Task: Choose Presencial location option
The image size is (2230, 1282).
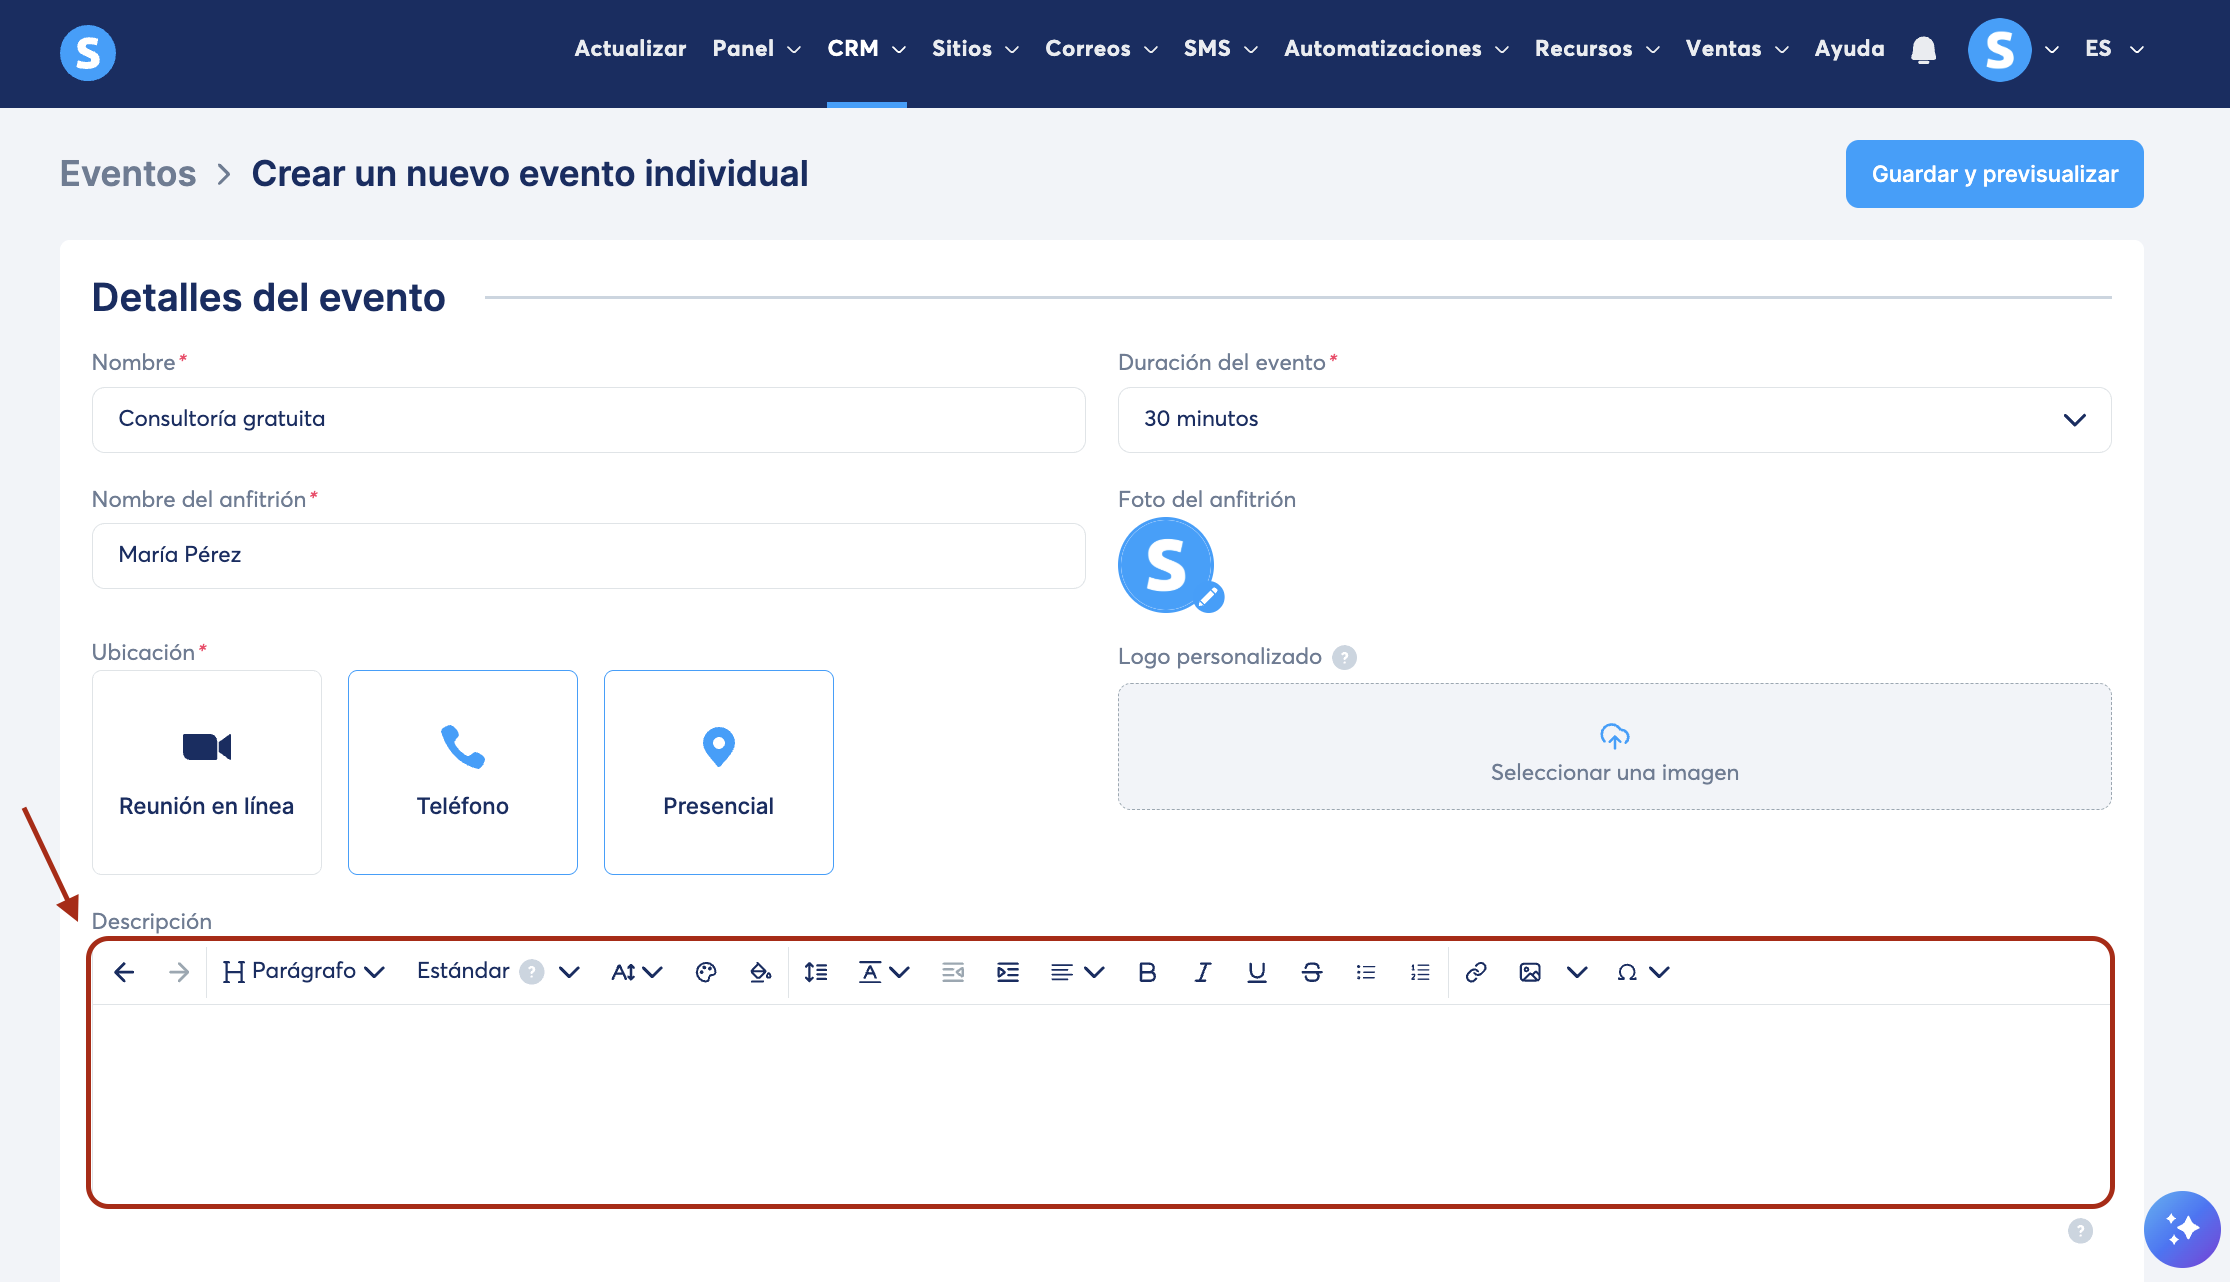Action: 719,772
